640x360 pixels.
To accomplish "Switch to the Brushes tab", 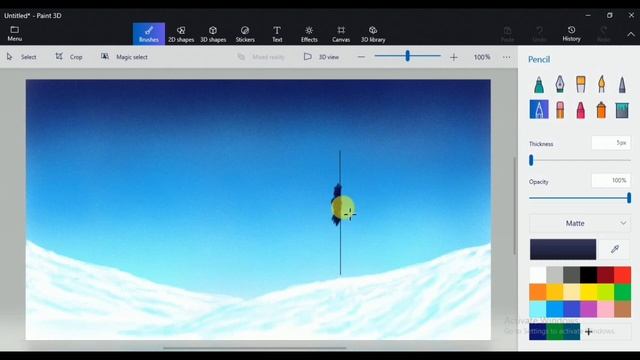I will click(x=149, y=33).
